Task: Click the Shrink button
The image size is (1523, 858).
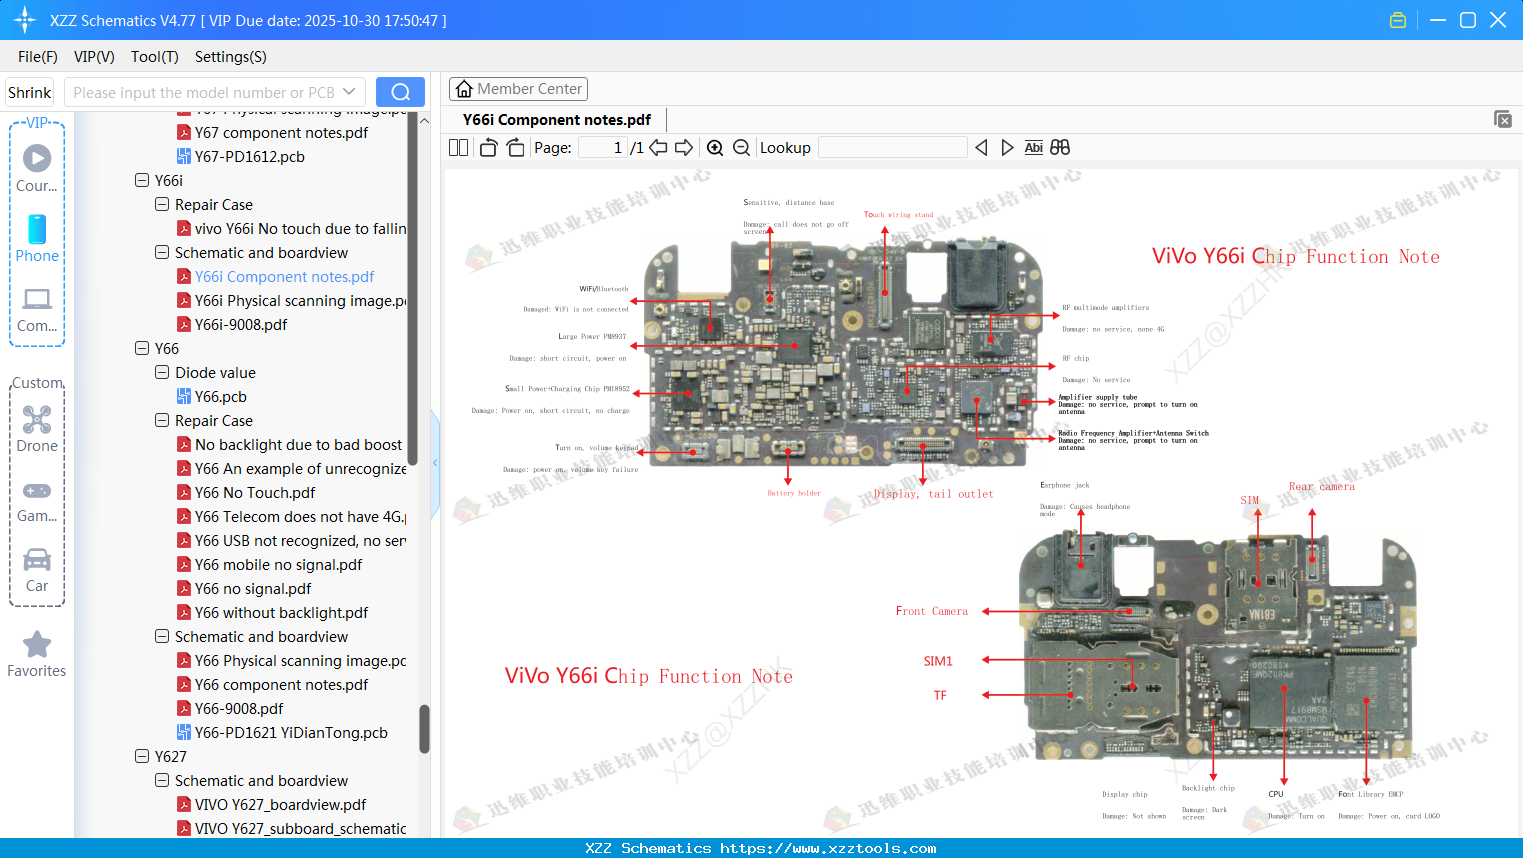Action: point(29,91)
